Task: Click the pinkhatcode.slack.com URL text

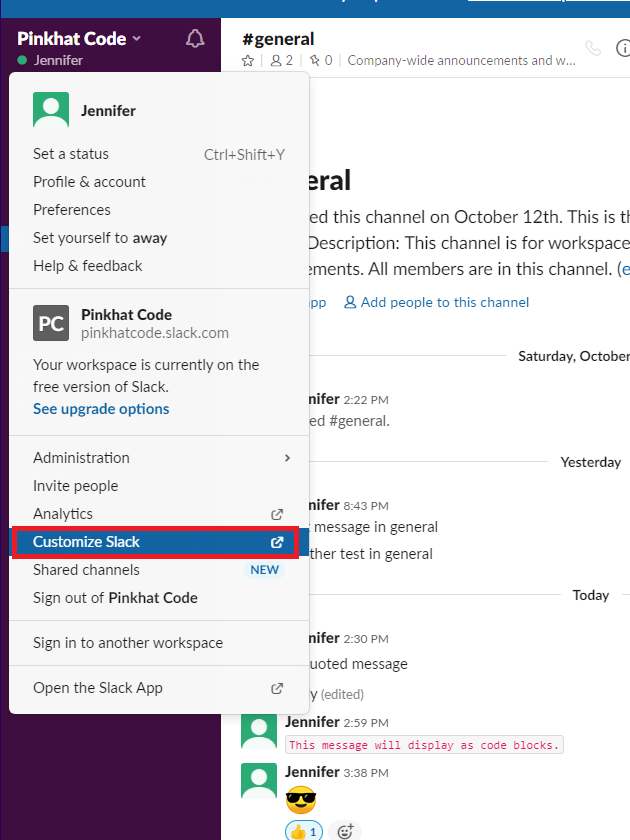Action: pyautogui.click(x=155, y=333)
